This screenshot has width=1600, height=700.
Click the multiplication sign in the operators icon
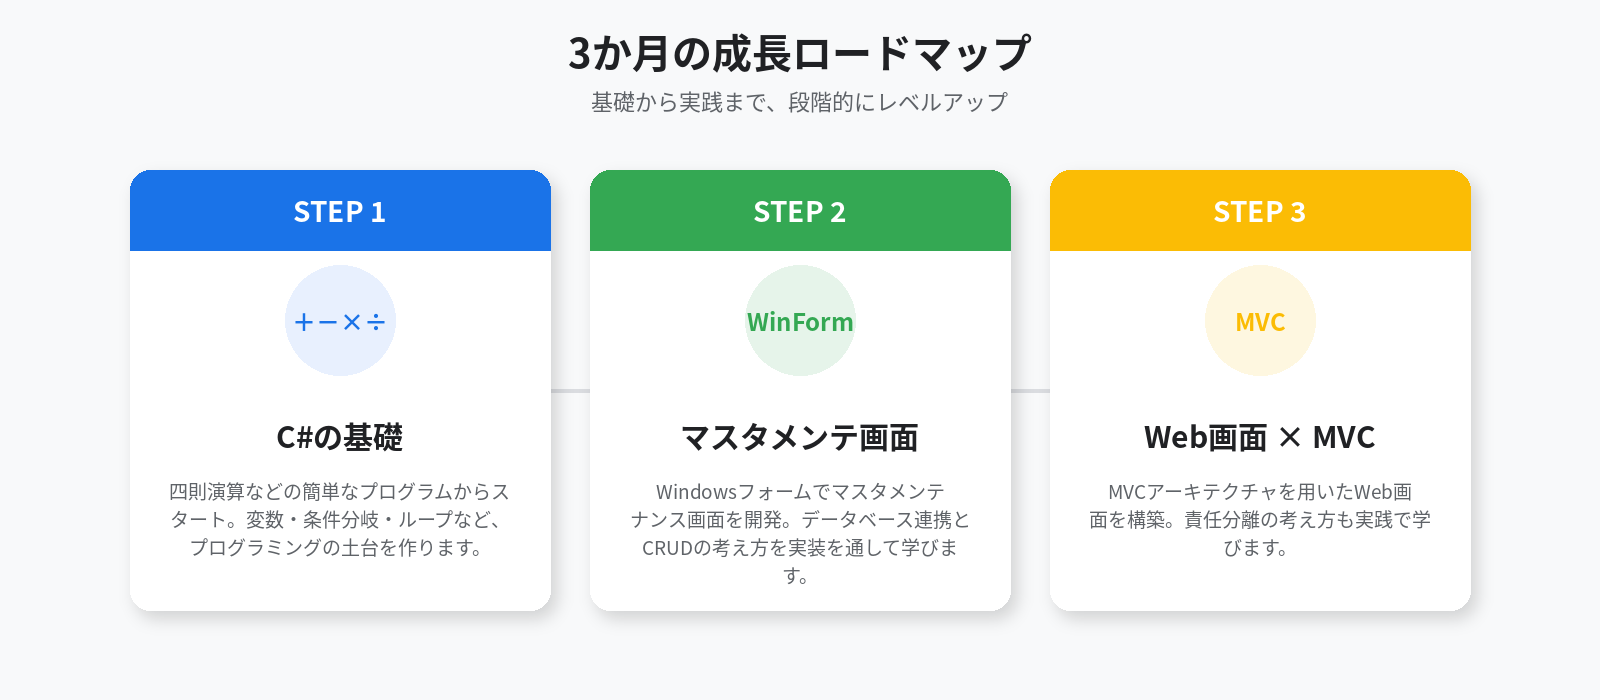[352, 322]
